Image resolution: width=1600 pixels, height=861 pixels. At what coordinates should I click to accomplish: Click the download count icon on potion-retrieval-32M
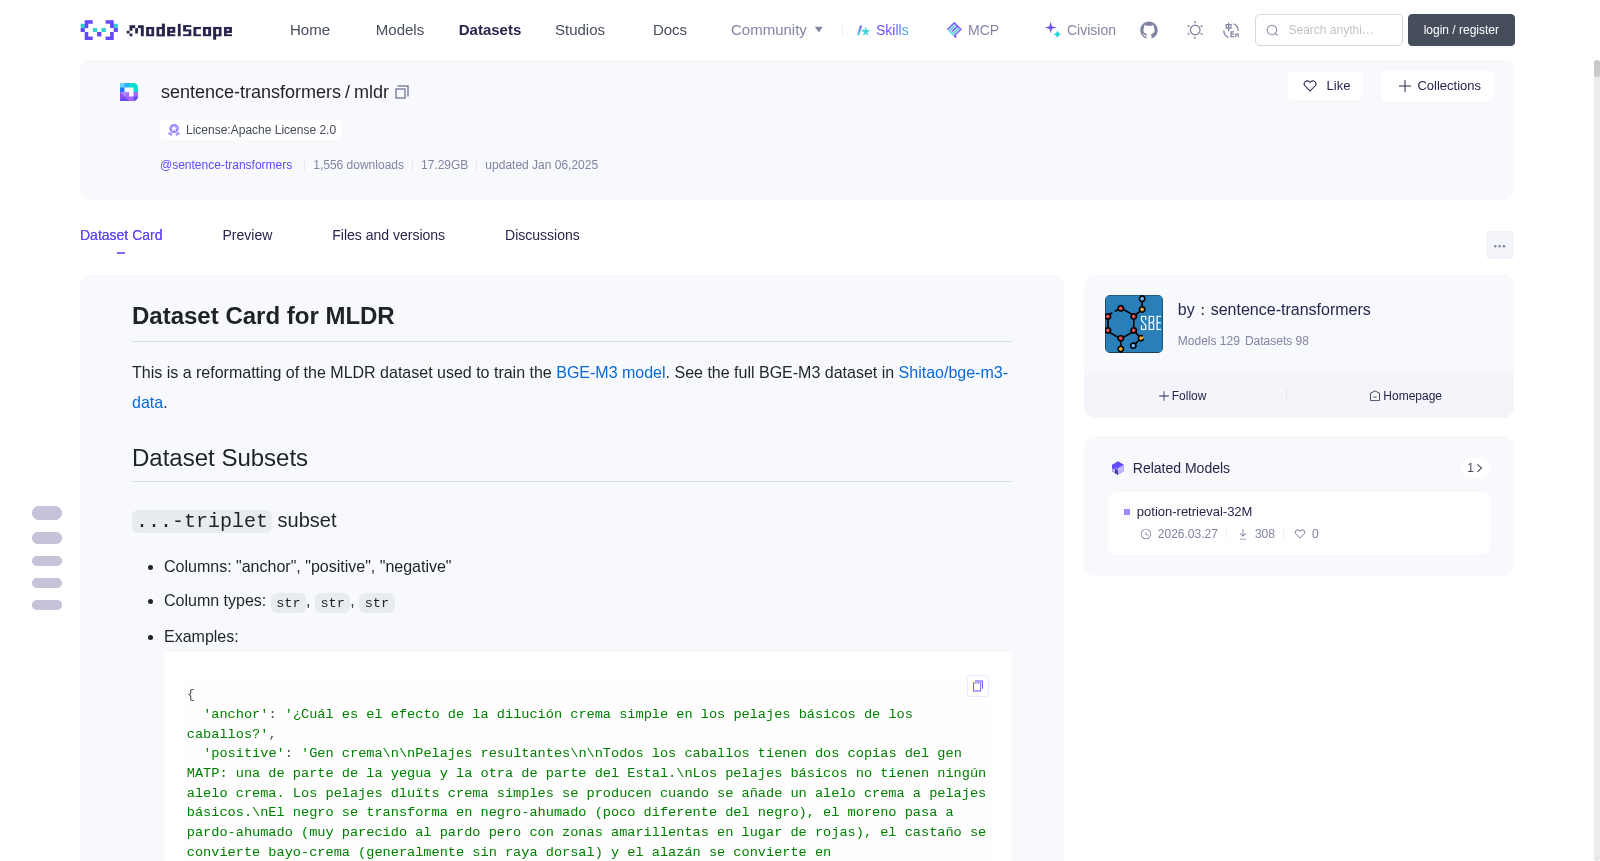[1243, 534]
